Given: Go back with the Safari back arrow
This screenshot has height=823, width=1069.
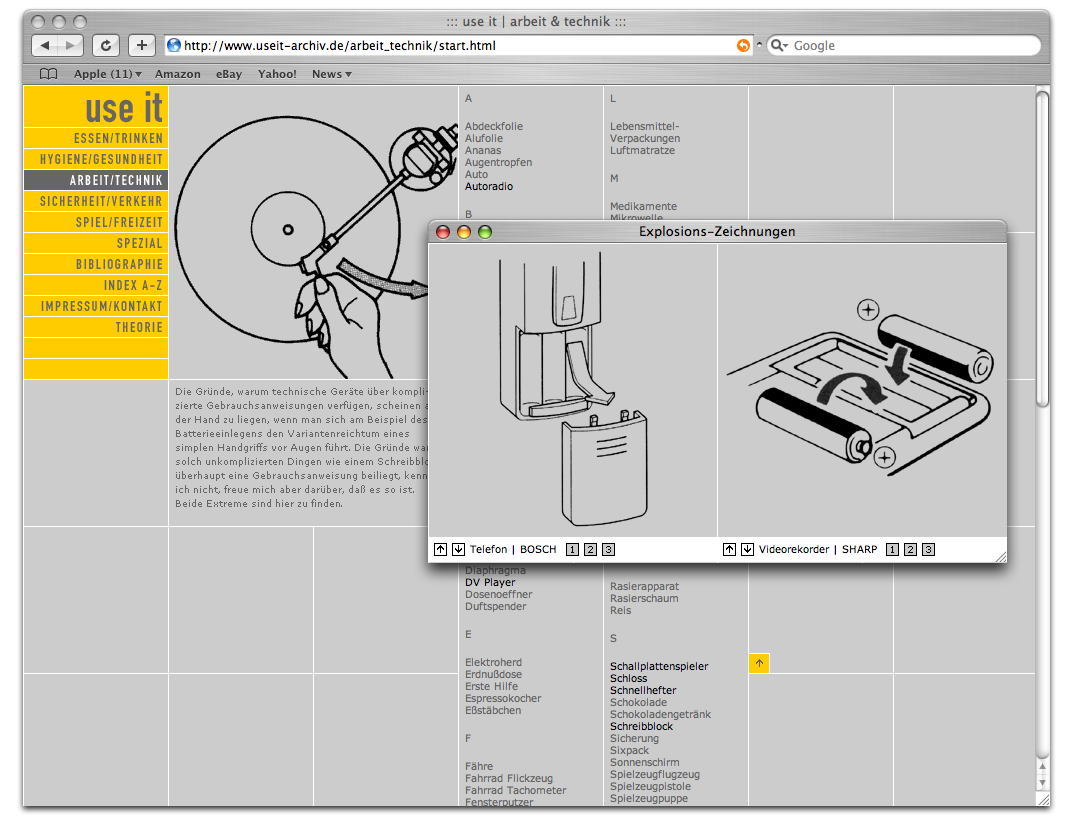Looking at the screenshot, I should [x=45, y=46].
